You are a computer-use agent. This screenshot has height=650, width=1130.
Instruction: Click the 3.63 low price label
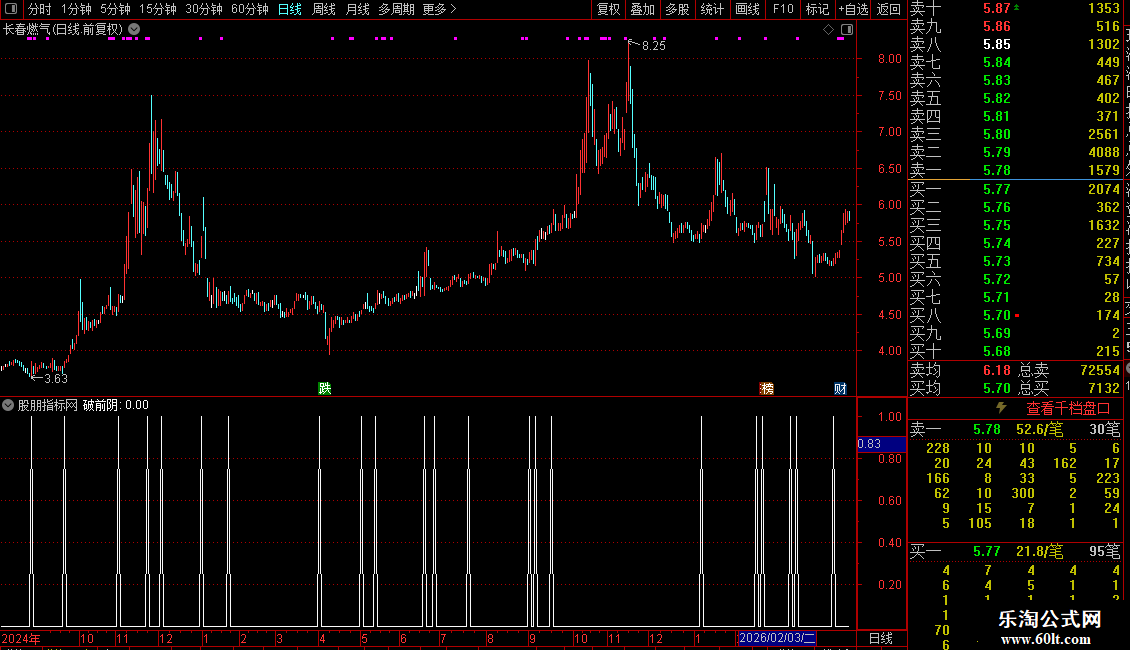coord(55,378)
